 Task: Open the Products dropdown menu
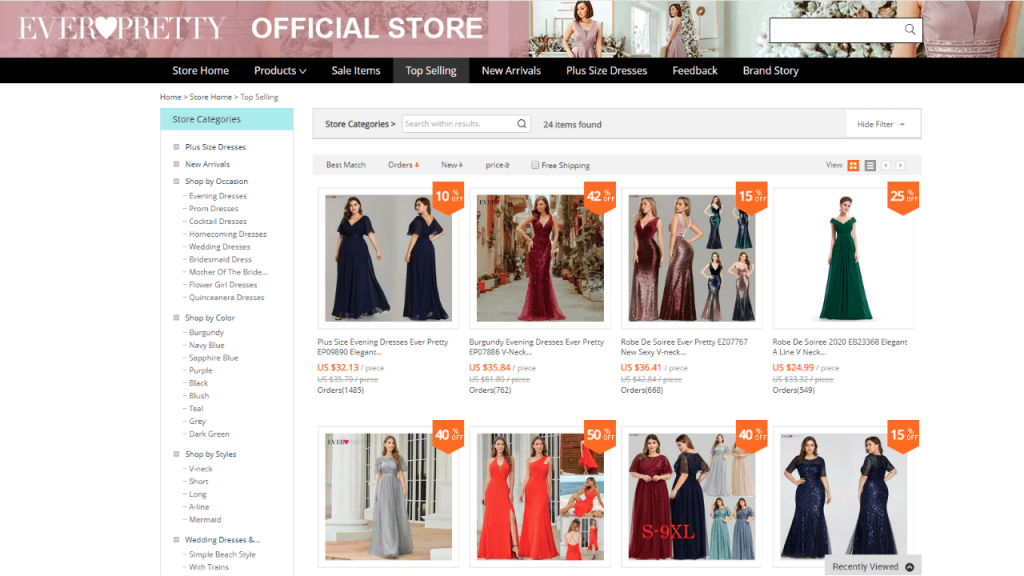tap(280, 71)
